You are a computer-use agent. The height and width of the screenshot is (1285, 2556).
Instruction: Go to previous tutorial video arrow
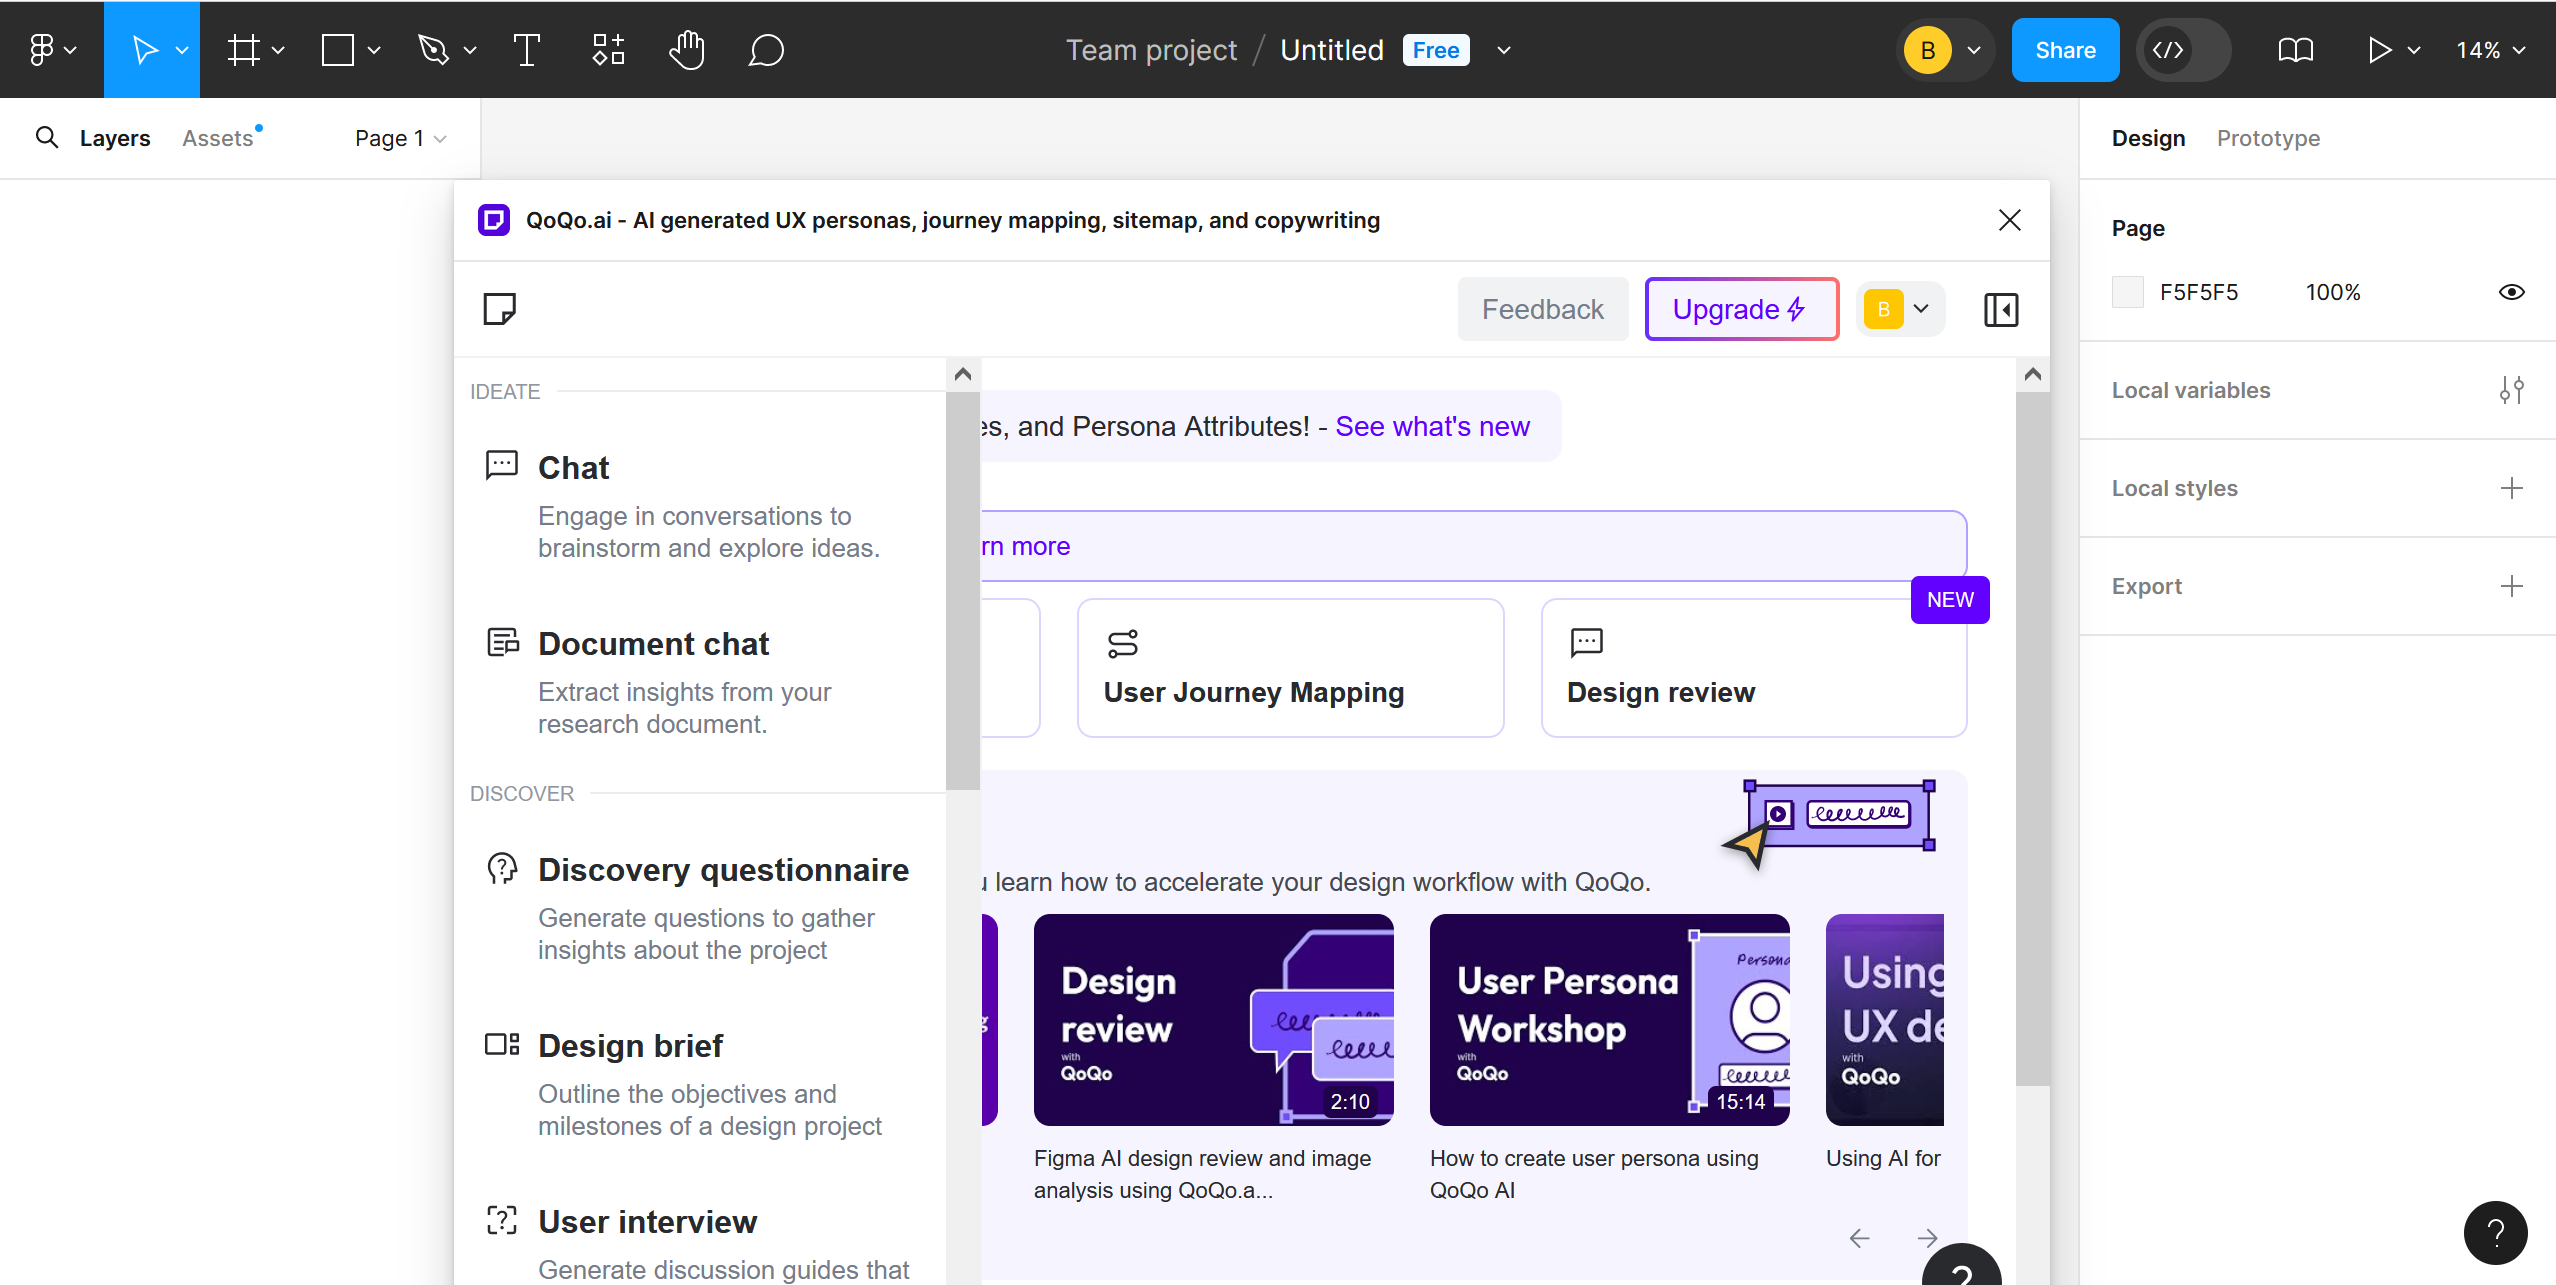point(1859,1238)
